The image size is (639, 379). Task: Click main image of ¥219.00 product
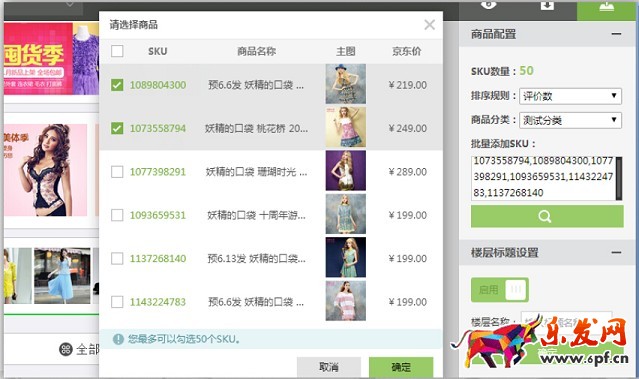[346, 84]
